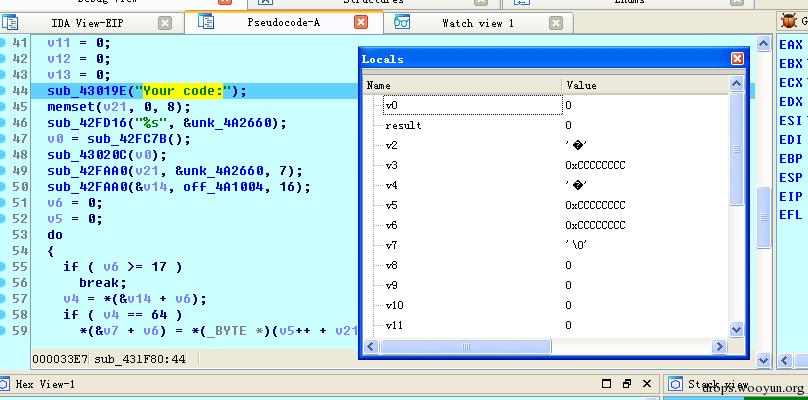Click the sub_42FD16 function name

coord(87,123)
